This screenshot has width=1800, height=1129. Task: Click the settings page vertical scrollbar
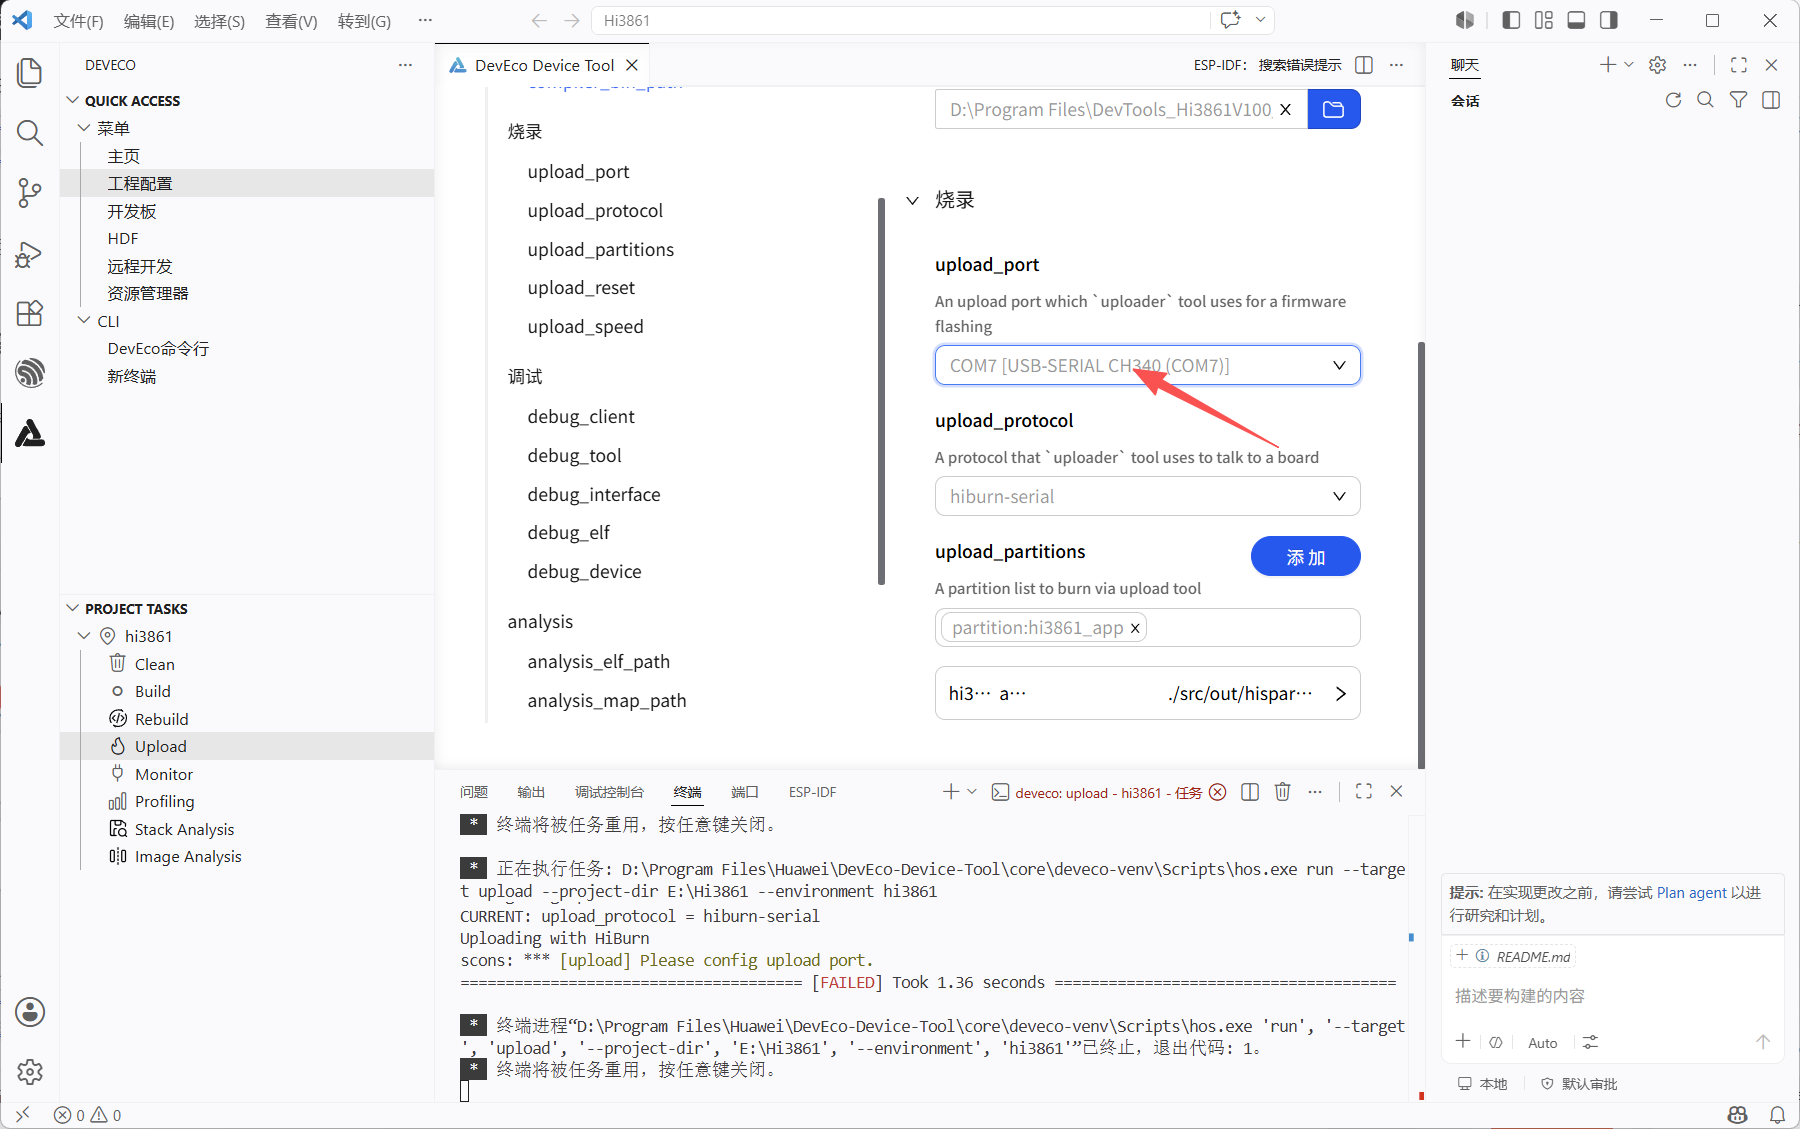tap(1421, 555)
